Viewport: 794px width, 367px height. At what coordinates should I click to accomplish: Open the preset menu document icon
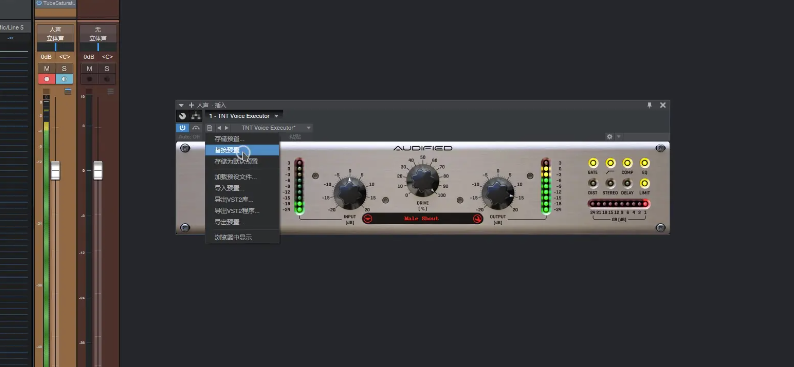coord(210,128)
